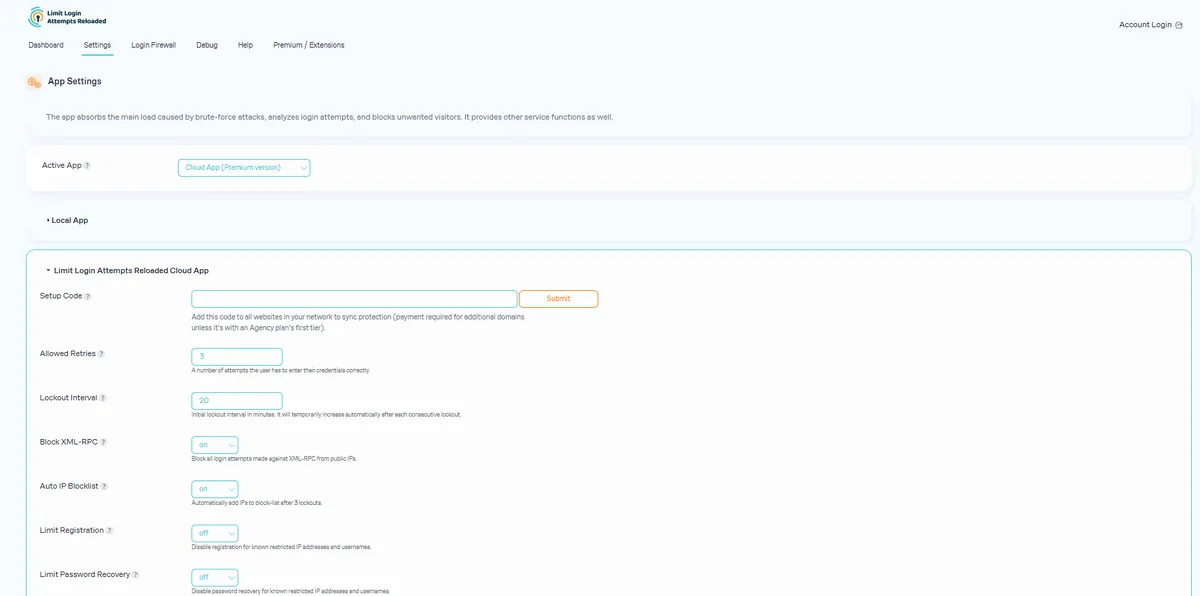Click help icon next to Limit Registration
Viewport: 1200px width, 596px height.
click(x=110, y=531)
